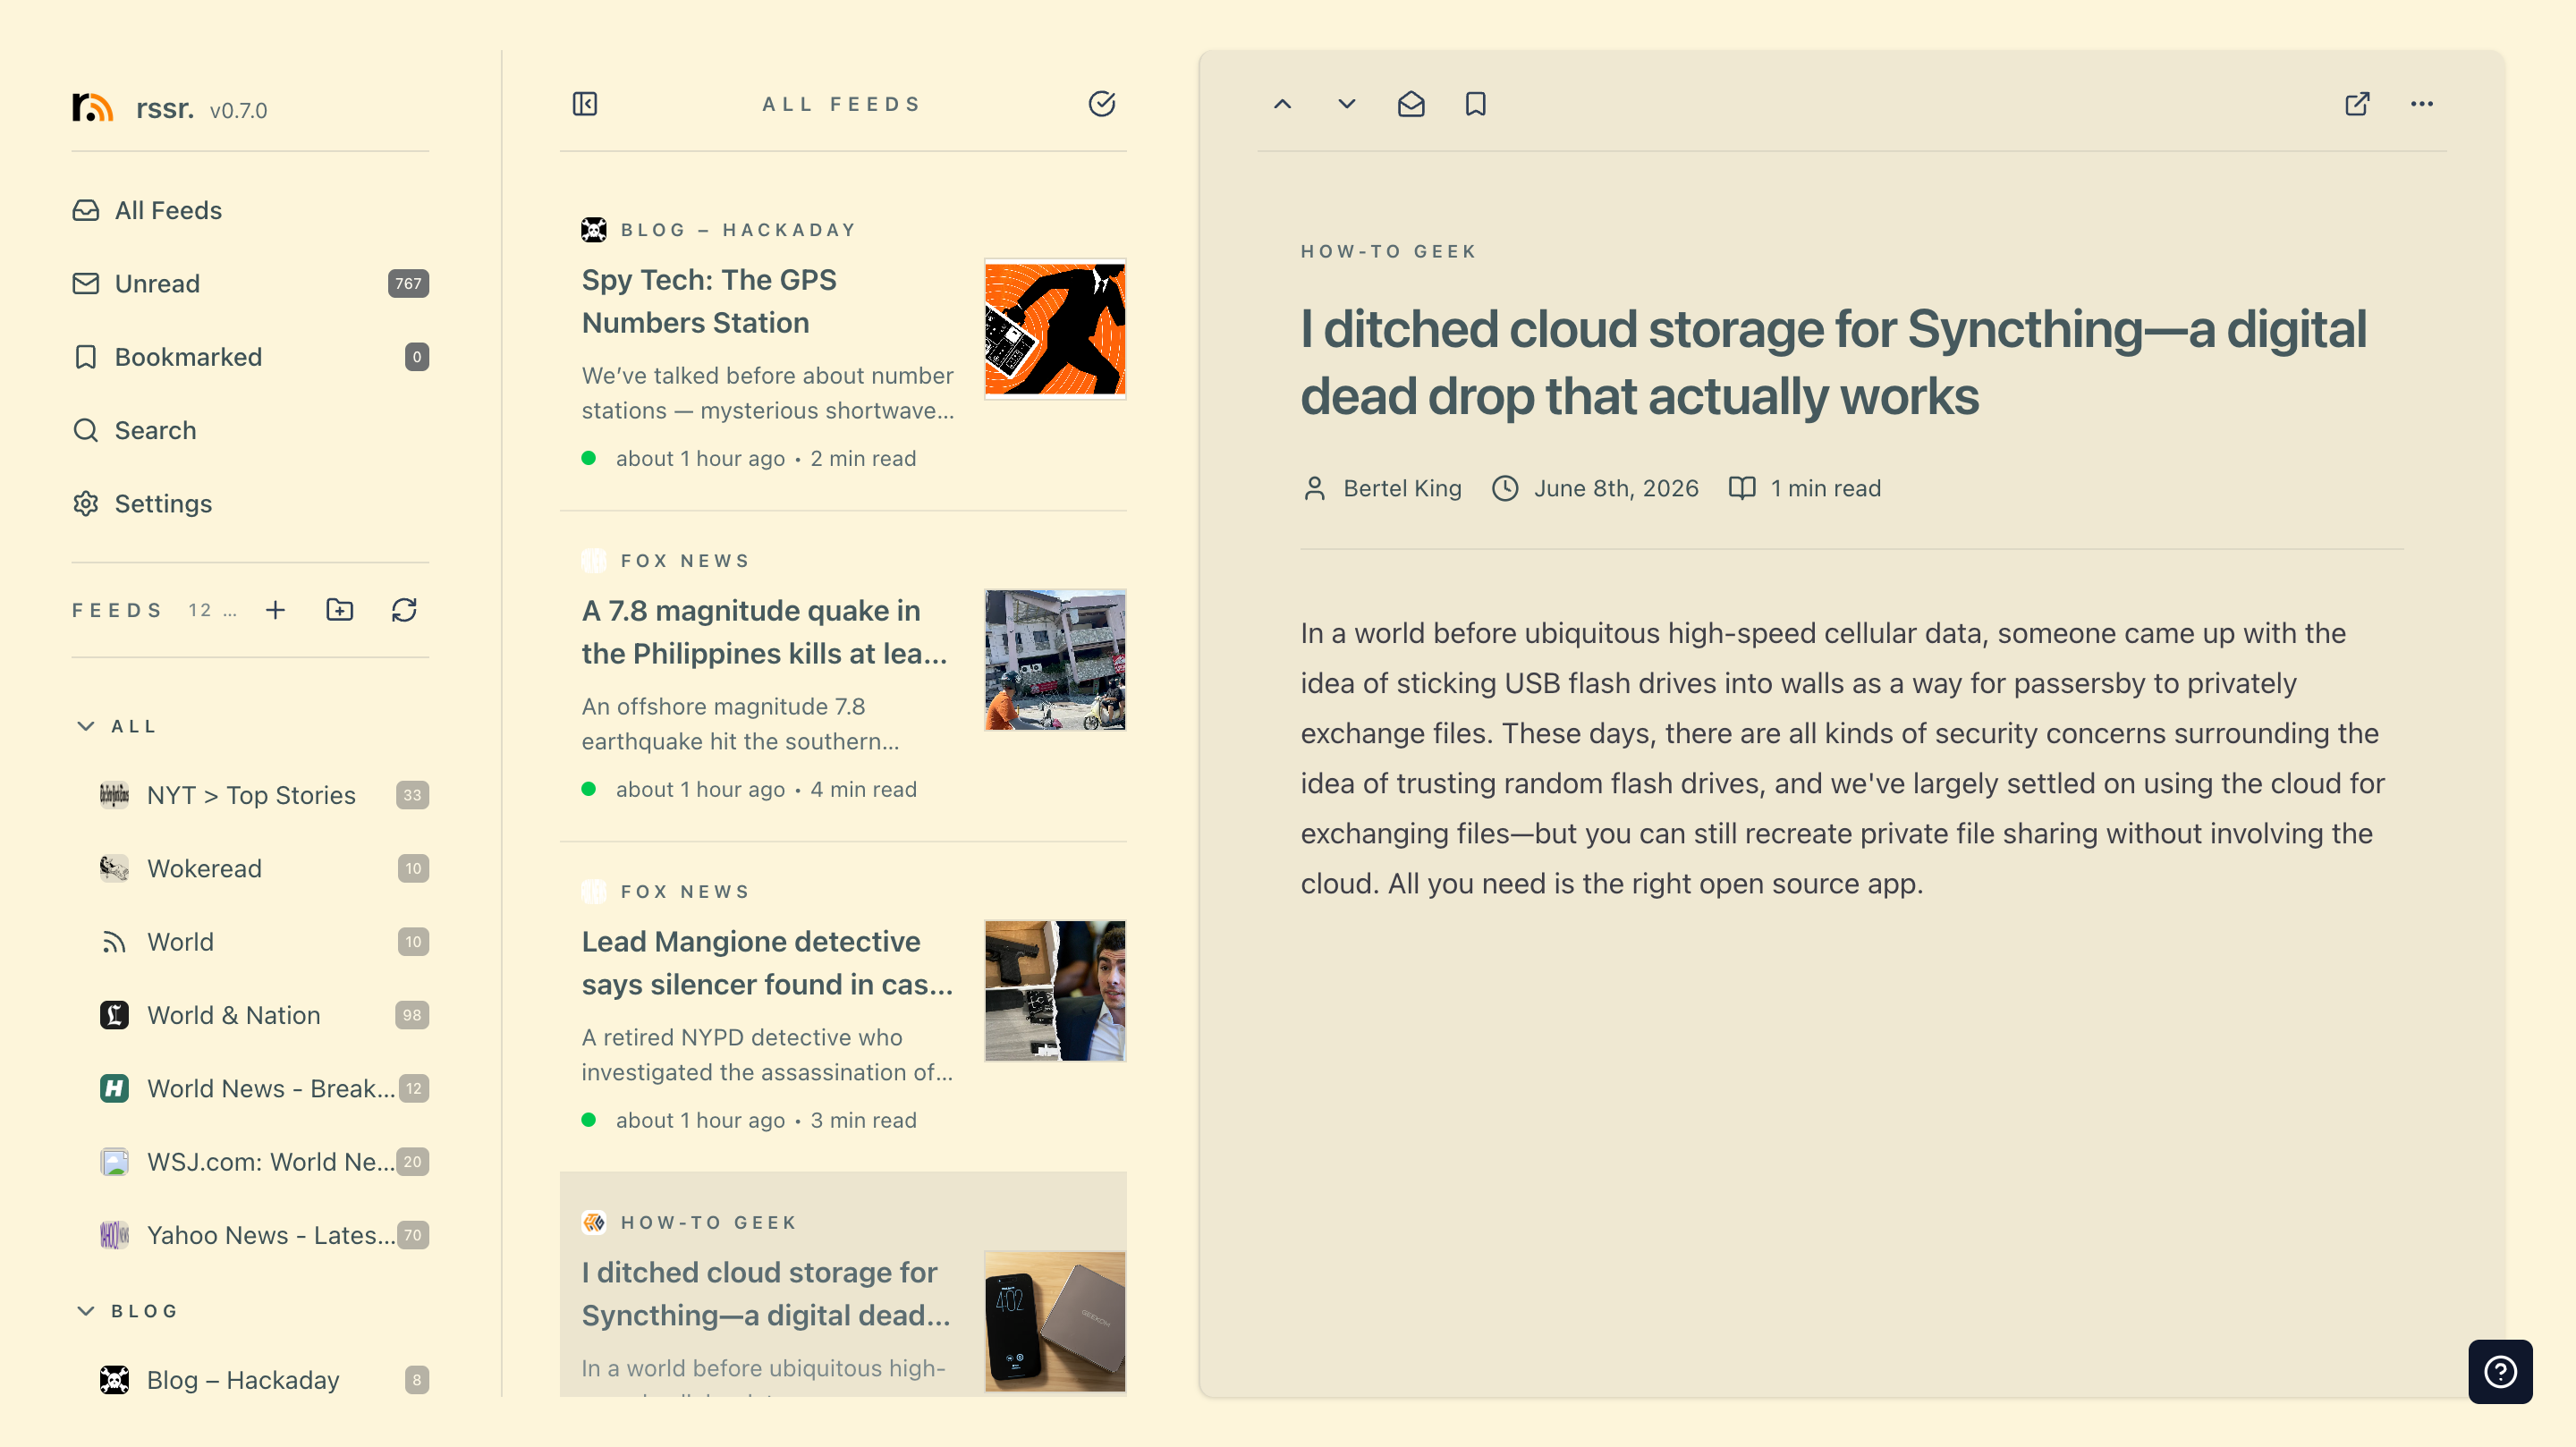This screenshot has height=1447, width=2576.
Task: Click author name Bertel King
Action: [x=1402, y=488]
